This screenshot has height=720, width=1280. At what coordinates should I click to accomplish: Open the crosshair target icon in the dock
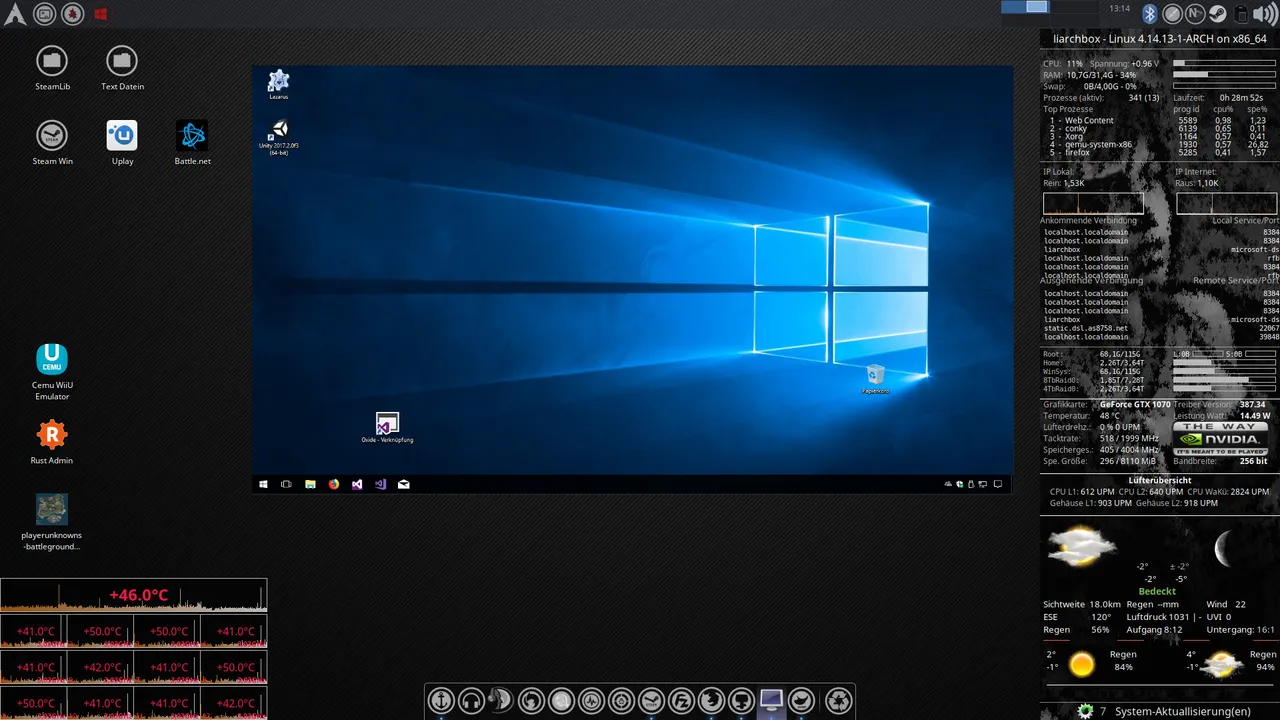coord(621,701)
